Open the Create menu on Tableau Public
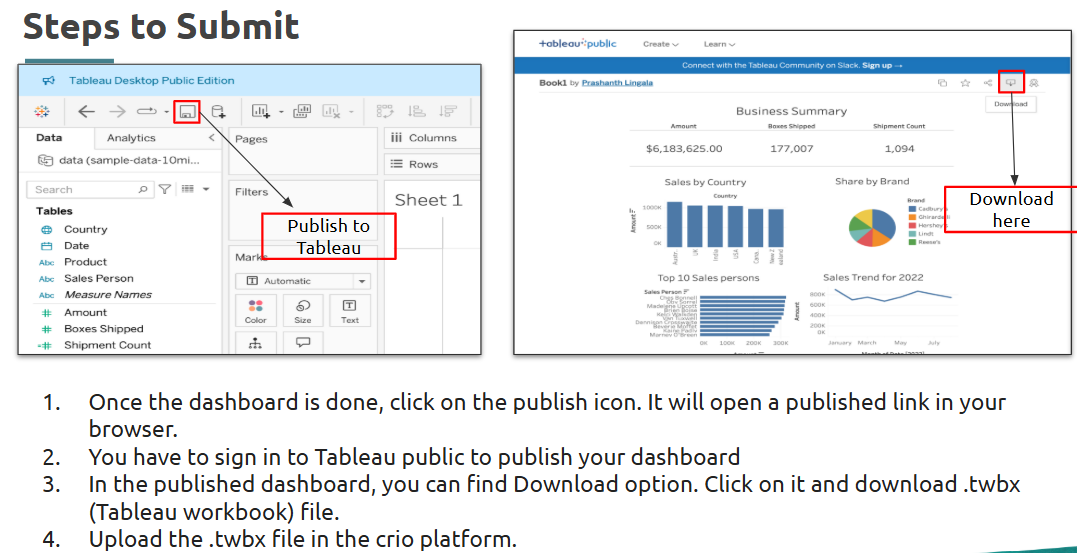 (660, 44)
